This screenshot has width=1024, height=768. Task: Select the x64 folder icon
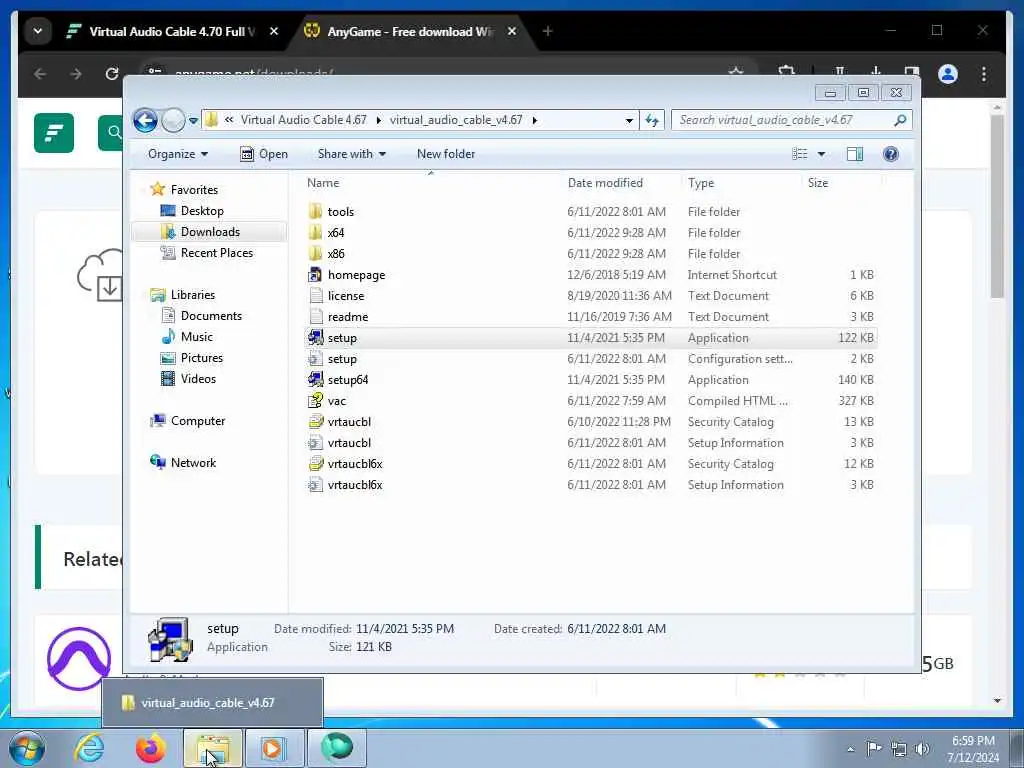315,232
